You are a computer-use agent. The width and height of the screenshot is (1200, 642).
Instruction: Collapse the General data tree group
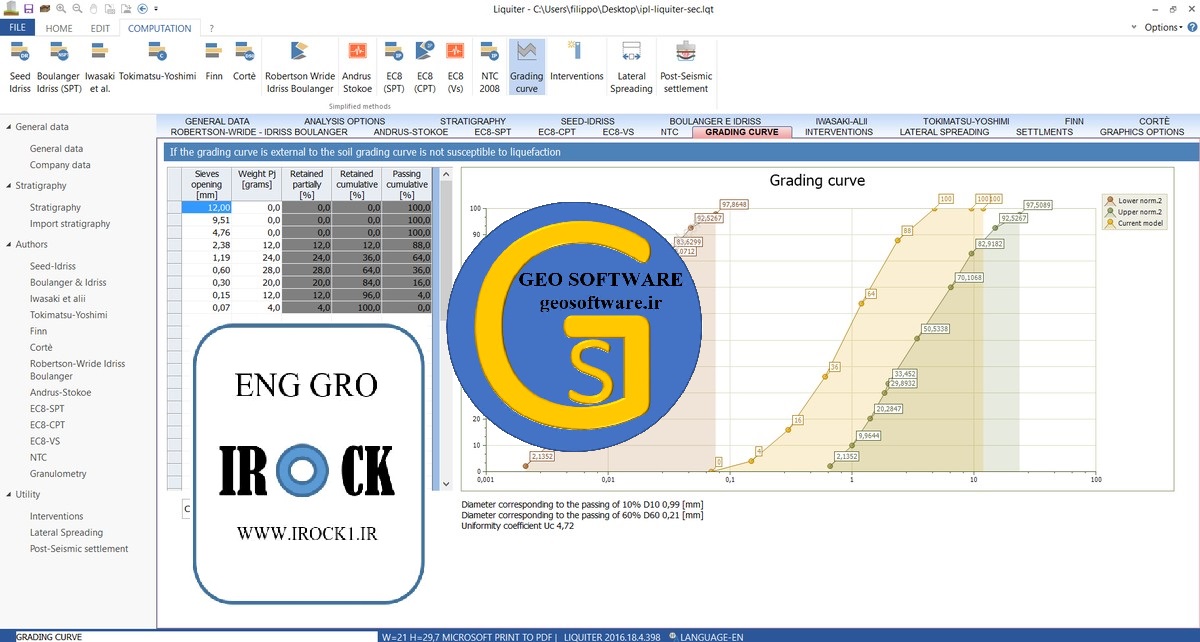[9, 127]
